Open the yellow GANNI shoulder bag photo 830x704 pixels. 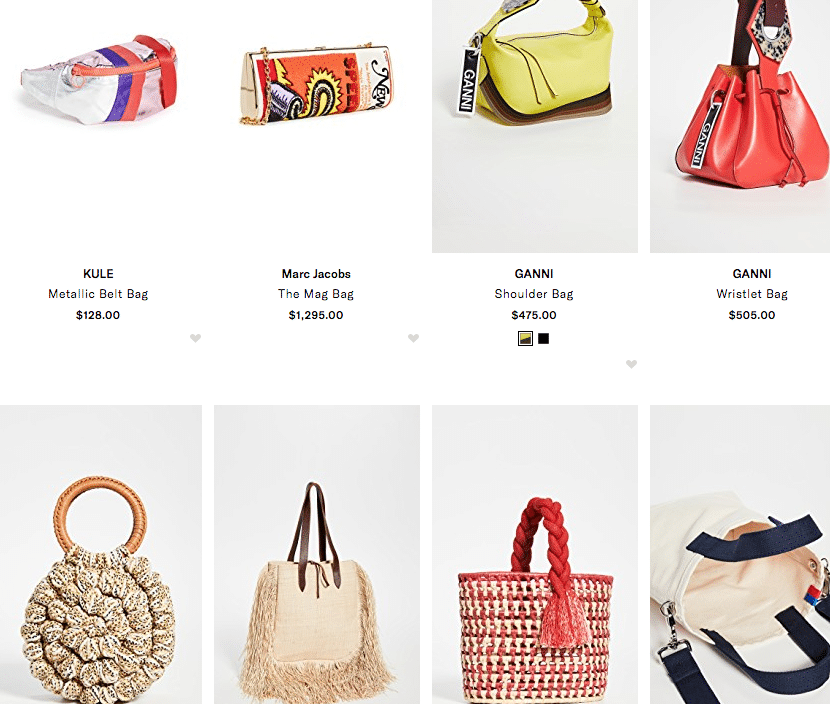[535, 126]
